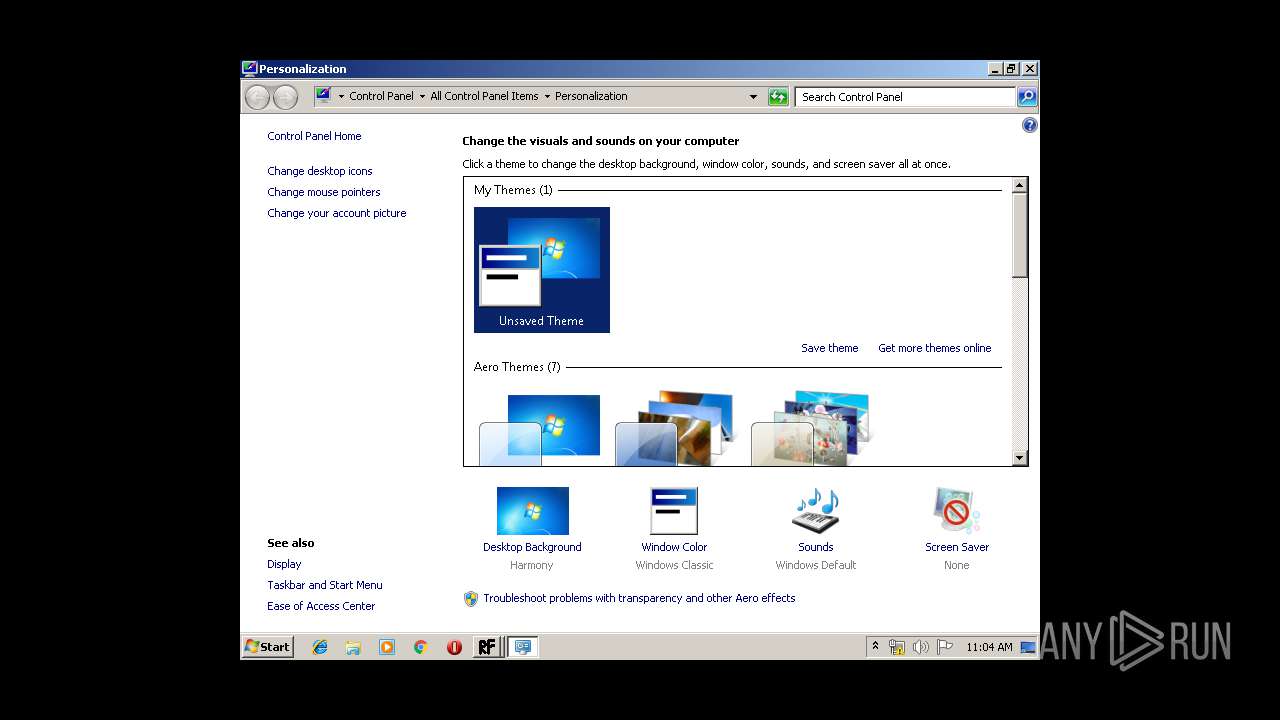Go forward with the Forward arrow button
Viewport: 1280px width, 720px height.
click(285, 97)
